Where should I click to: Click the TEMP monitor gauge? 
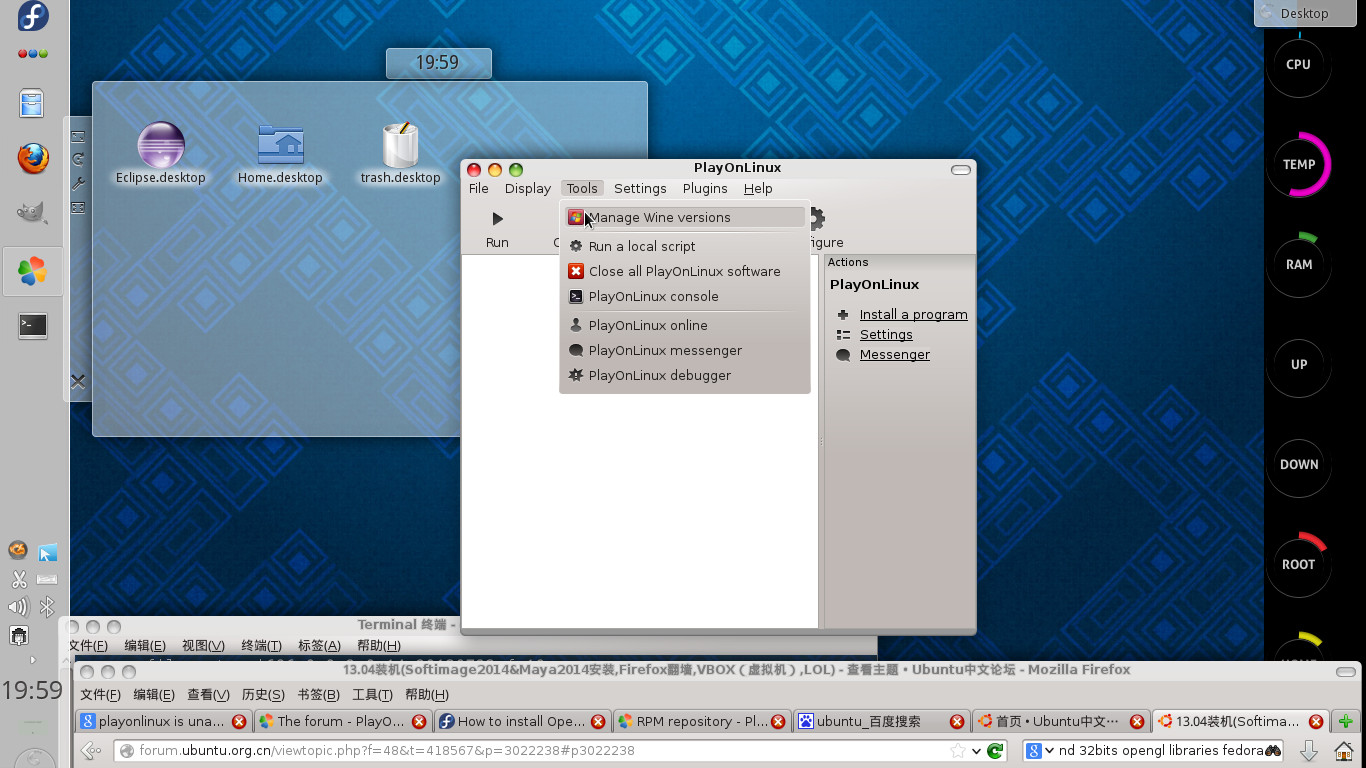[x=1299, y=164]
